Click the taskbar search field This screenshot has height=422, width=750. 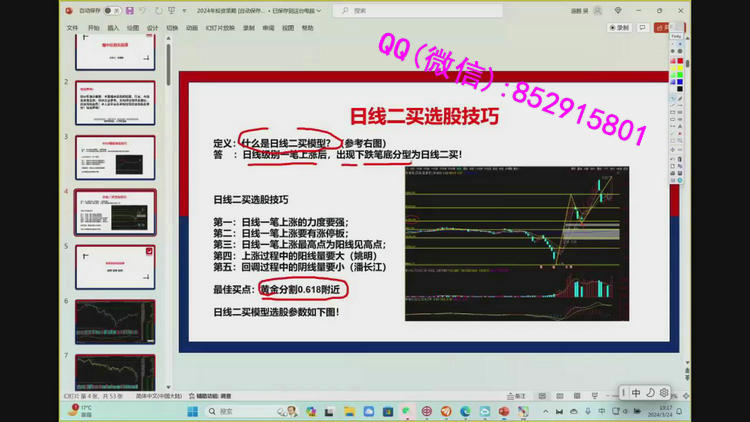click(240, 411)
